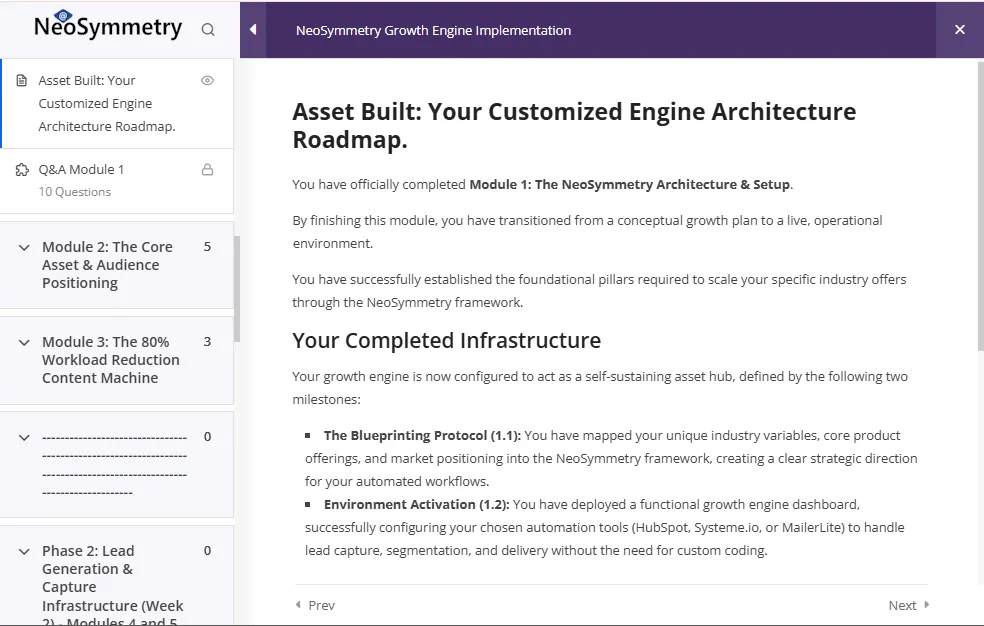This screenshot has height=626, width=984.
Task: Click lesson count '5' for Module 2
Action: [x=207, y=247]
